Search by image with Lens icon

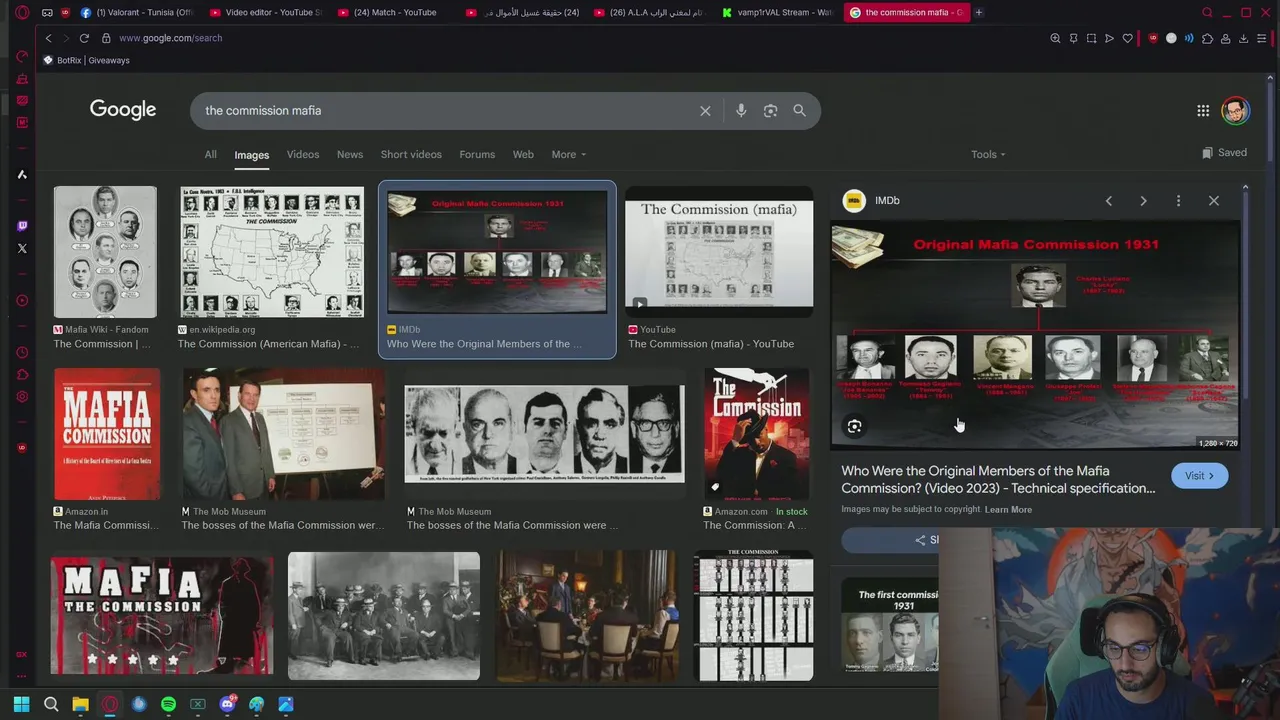pyautogui.click(x=770, y=111)
